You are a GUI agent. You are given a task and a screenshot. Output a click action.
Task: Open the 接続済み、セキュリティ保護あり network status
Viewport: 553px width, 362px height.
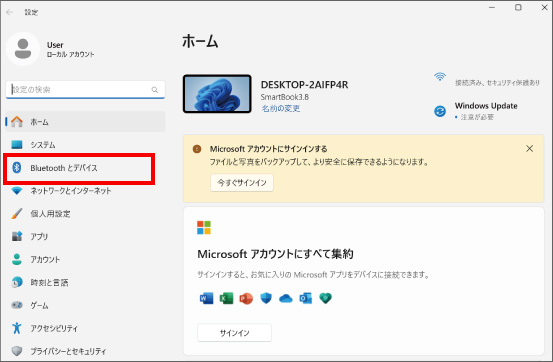(497, 83)
